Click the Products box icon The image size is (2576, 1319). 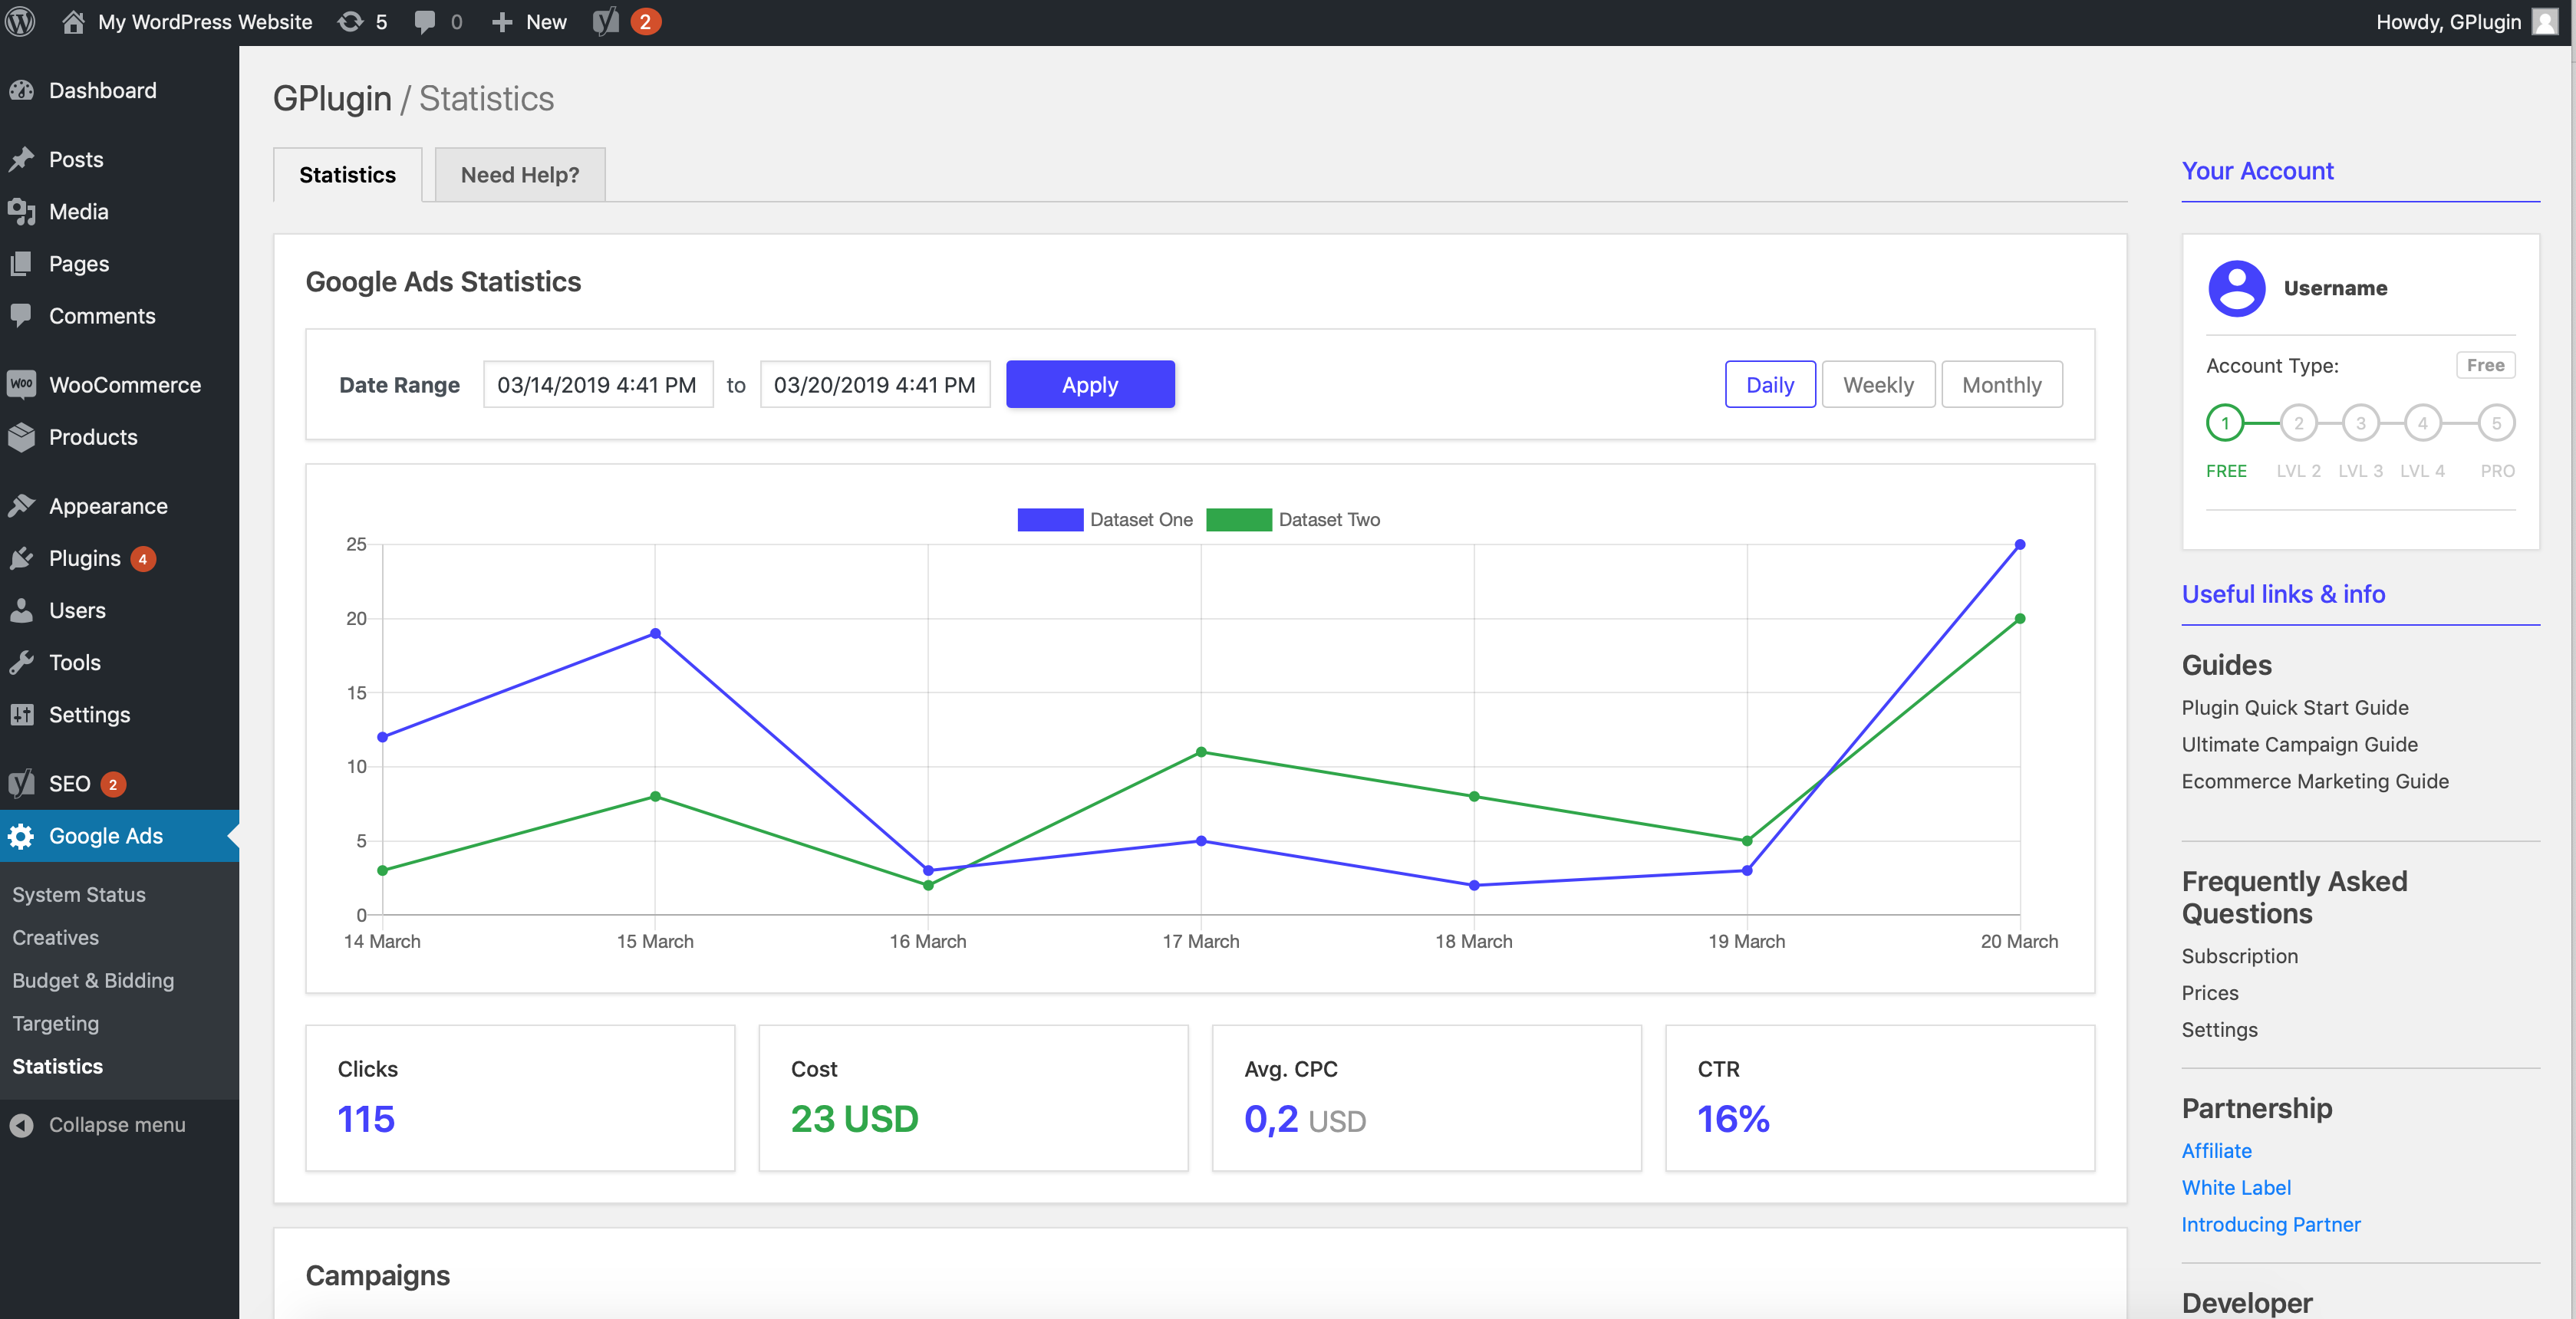pyautogui.click(x=22, y=437)
